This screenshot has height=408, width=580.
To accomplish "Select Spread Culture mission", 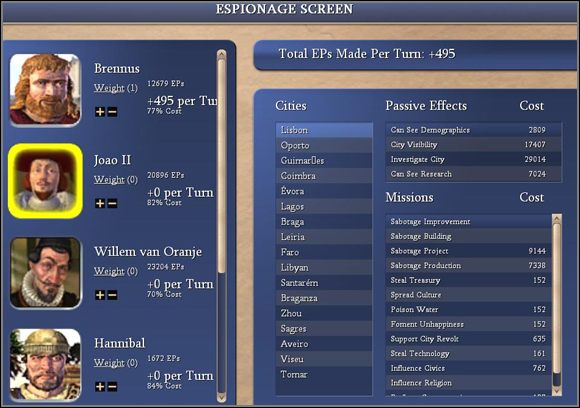I will point(469,295).
